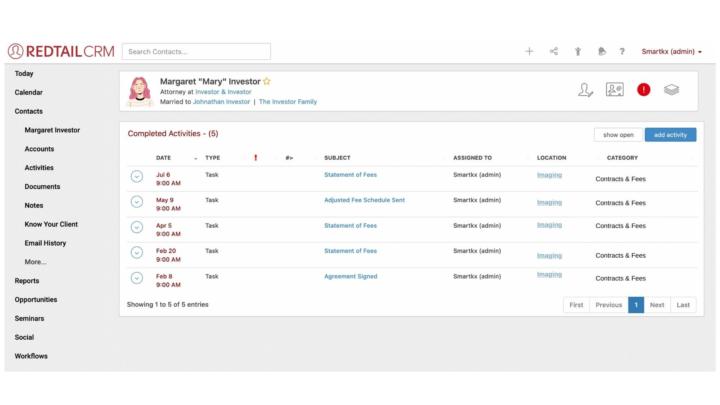Expand the Apr 5 activity row
Image resolution: width=720 pixels, height=405 pixels.
136,227
